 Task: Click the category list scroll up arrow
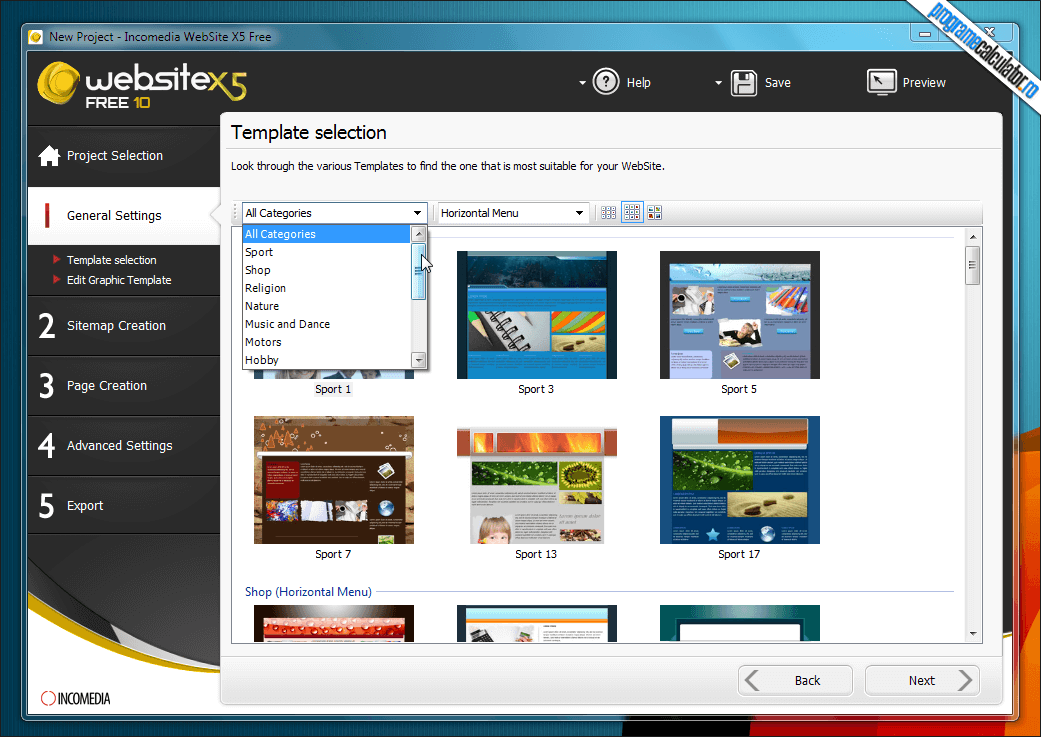tap(418, 234)
